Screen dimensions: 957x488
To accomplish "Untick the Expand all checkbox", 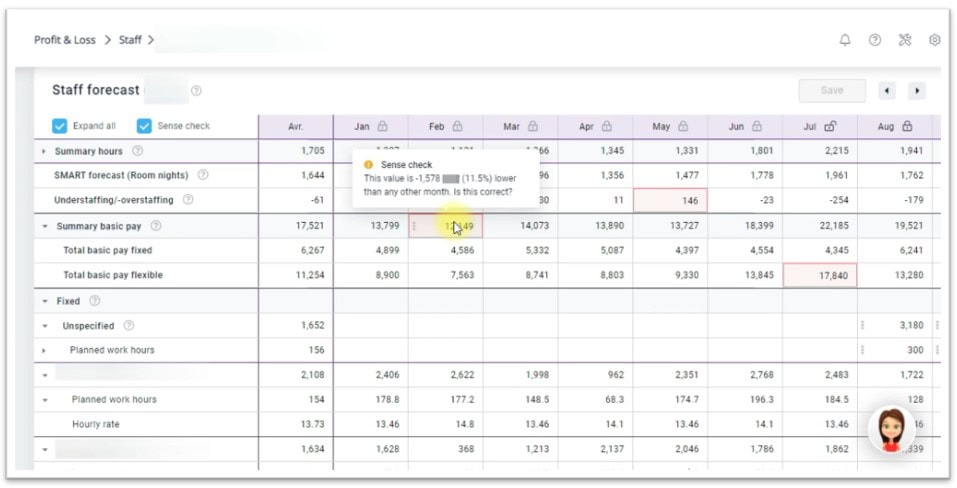I will (60, 127).
